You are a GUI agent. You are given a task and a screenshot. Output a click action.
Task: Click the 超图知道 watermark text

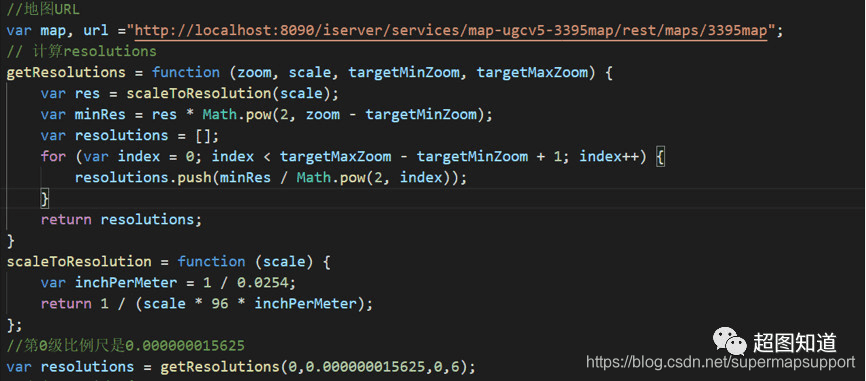[x=794, y=342]
